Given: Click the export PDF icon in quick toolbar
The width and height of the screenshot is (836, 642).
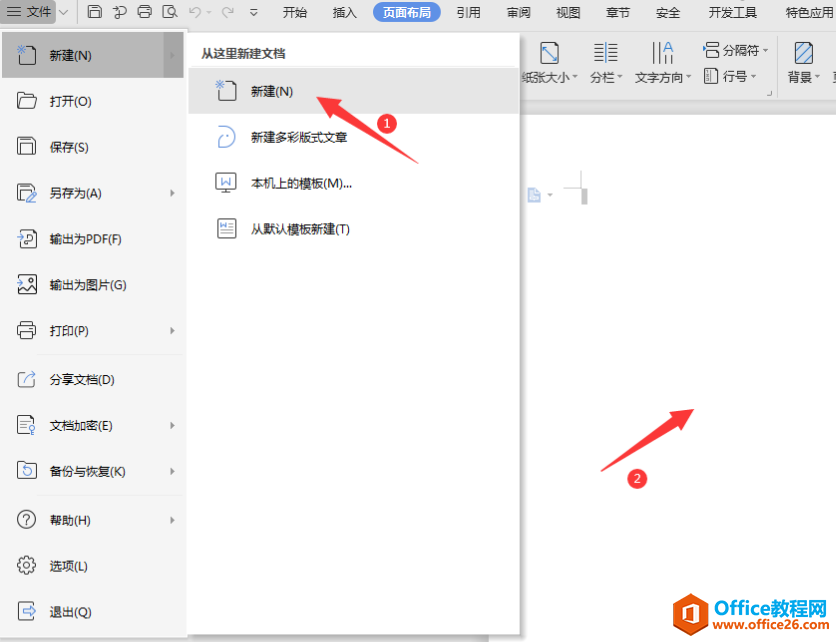Looking at the screenshot, I should 119,12.
